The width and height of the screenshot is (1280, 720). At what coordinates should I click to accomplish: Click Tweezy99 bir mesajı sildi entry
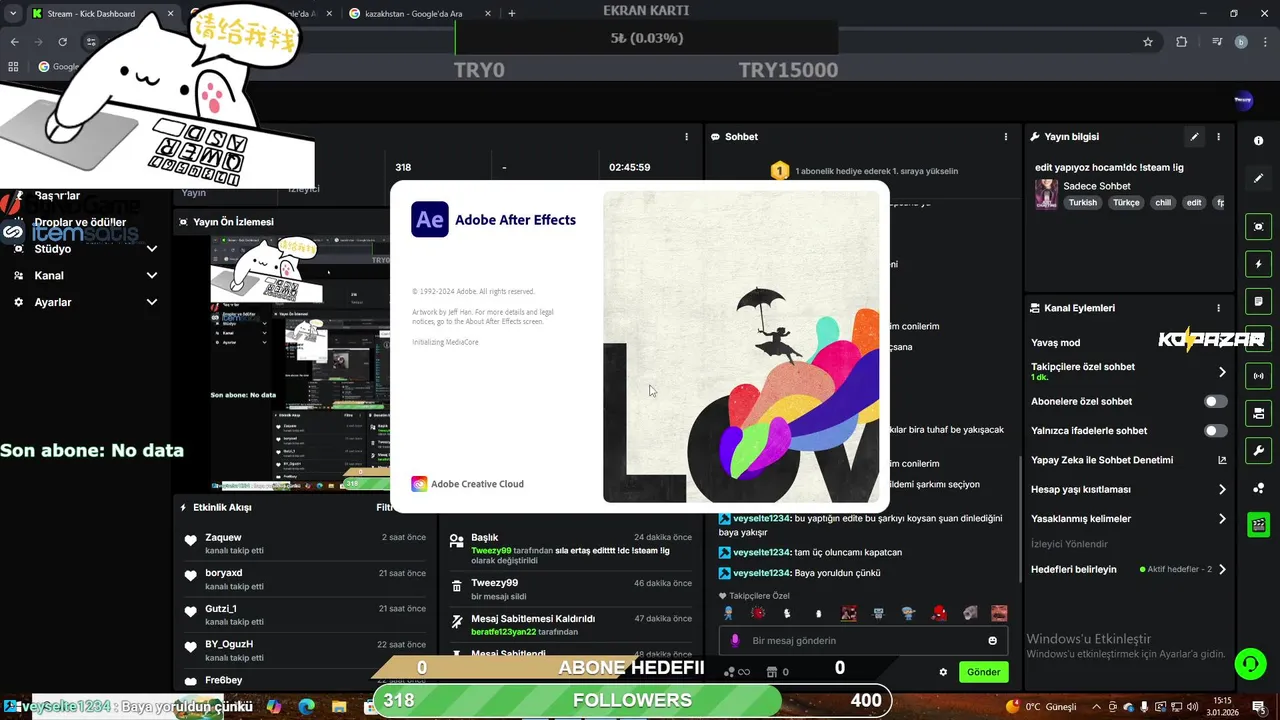click(x=570, y=589)
